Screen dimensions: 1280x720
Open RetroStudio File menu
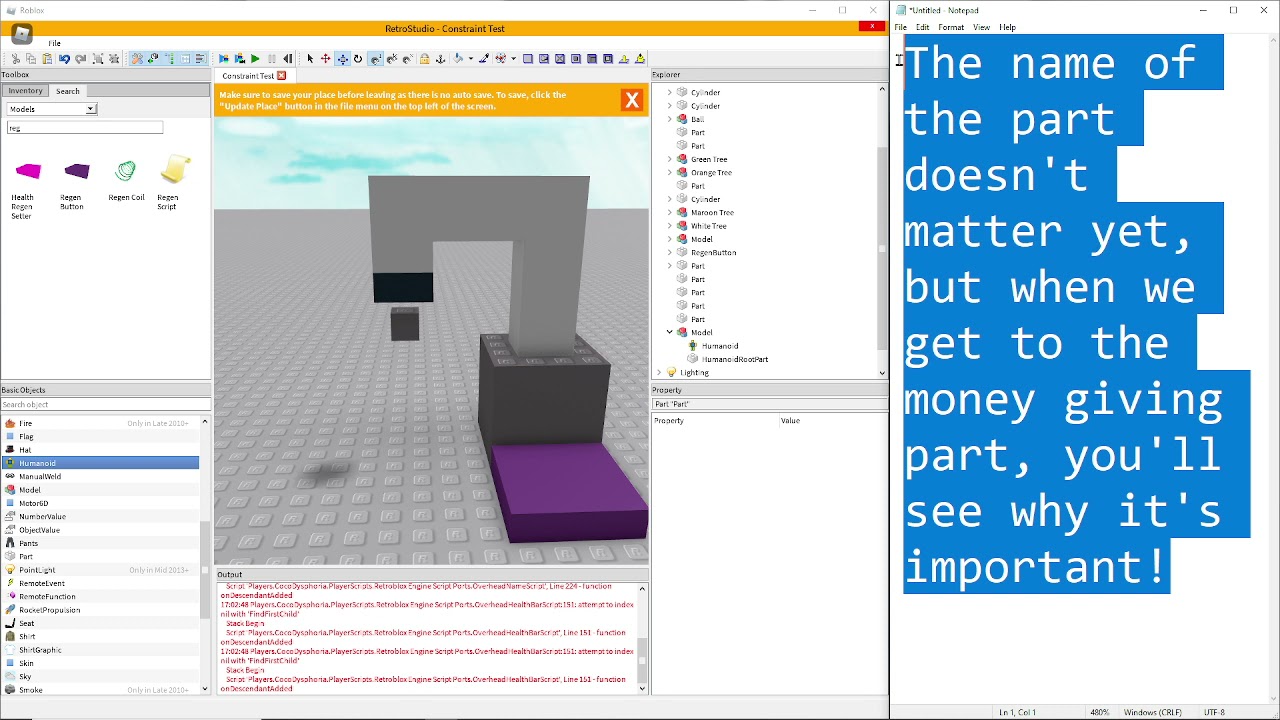(54, 44)
